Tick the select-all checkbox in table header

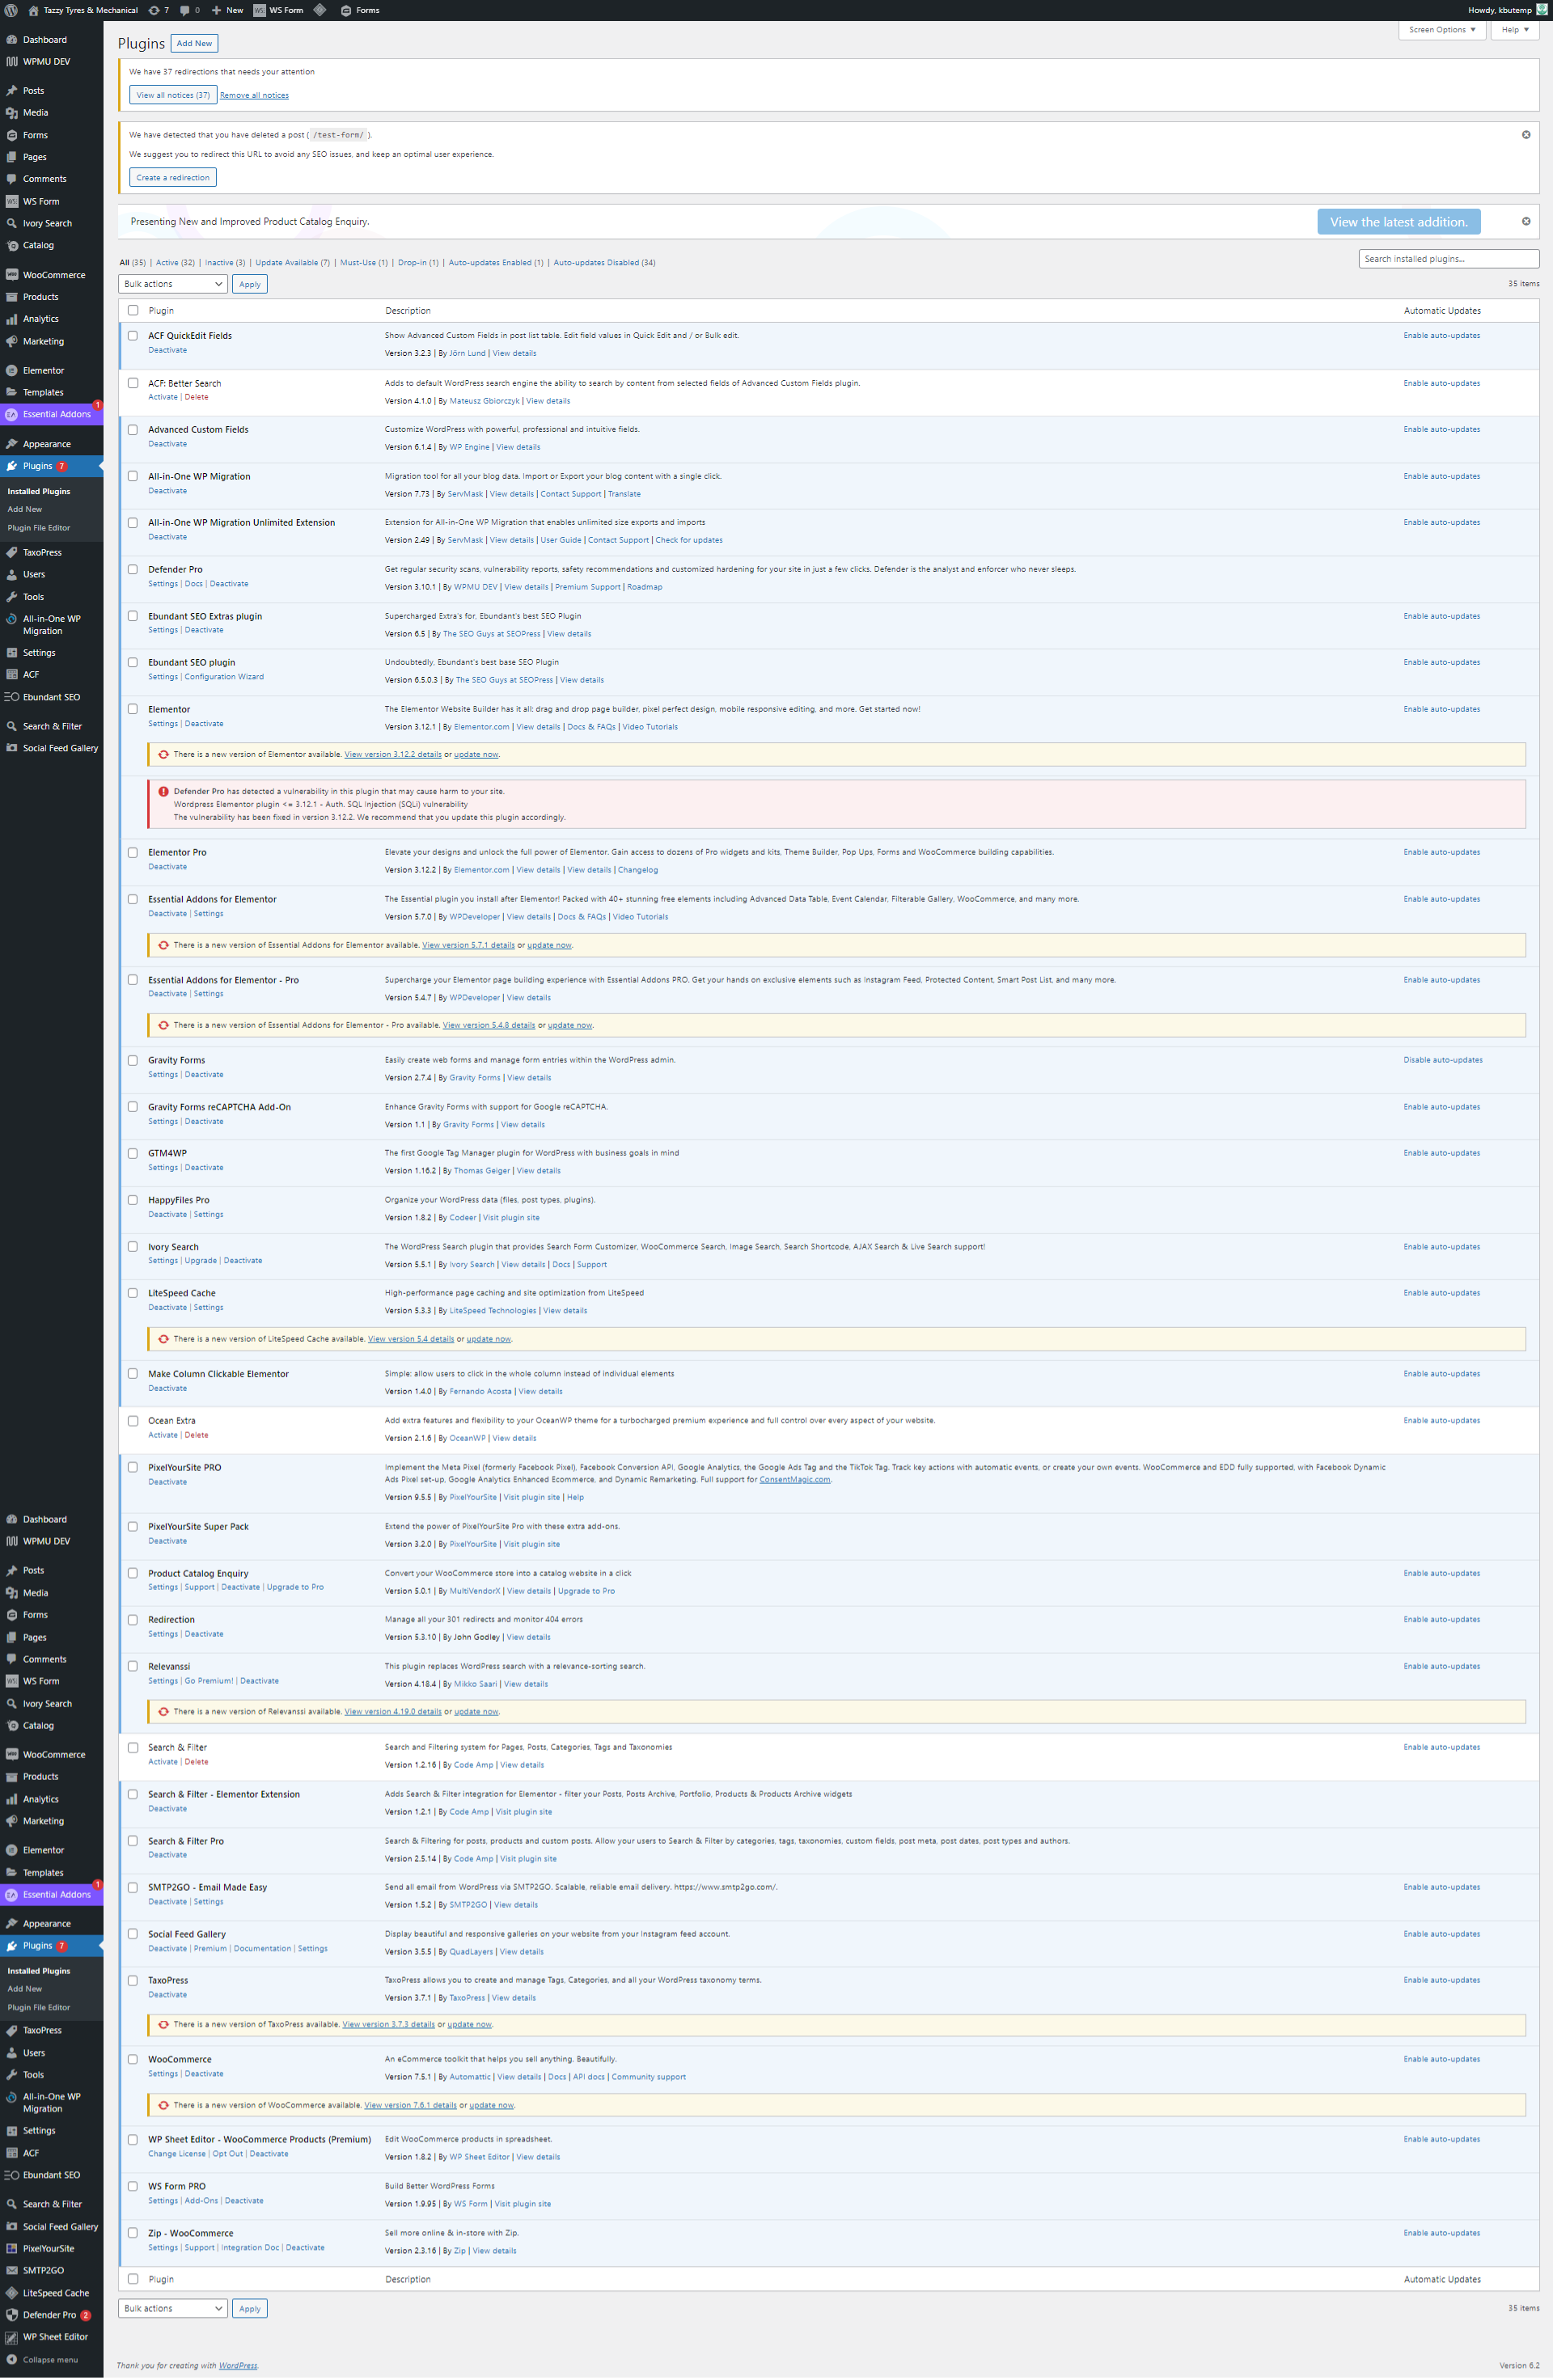[x=133, y=310]
